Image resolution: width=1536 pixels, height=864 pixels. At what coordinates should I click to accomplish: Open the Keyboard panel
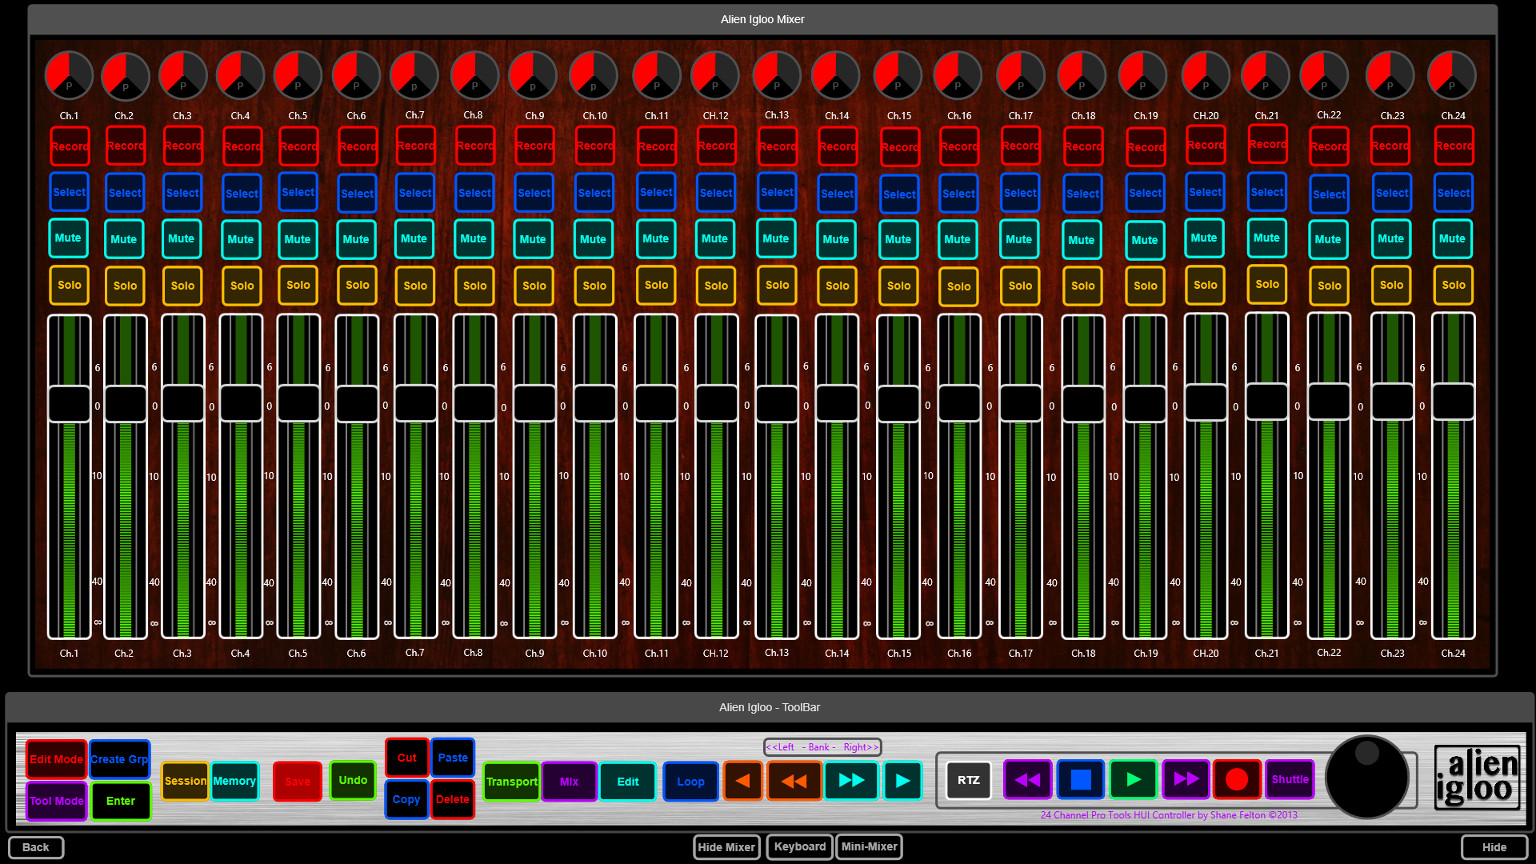coord(800,846)
